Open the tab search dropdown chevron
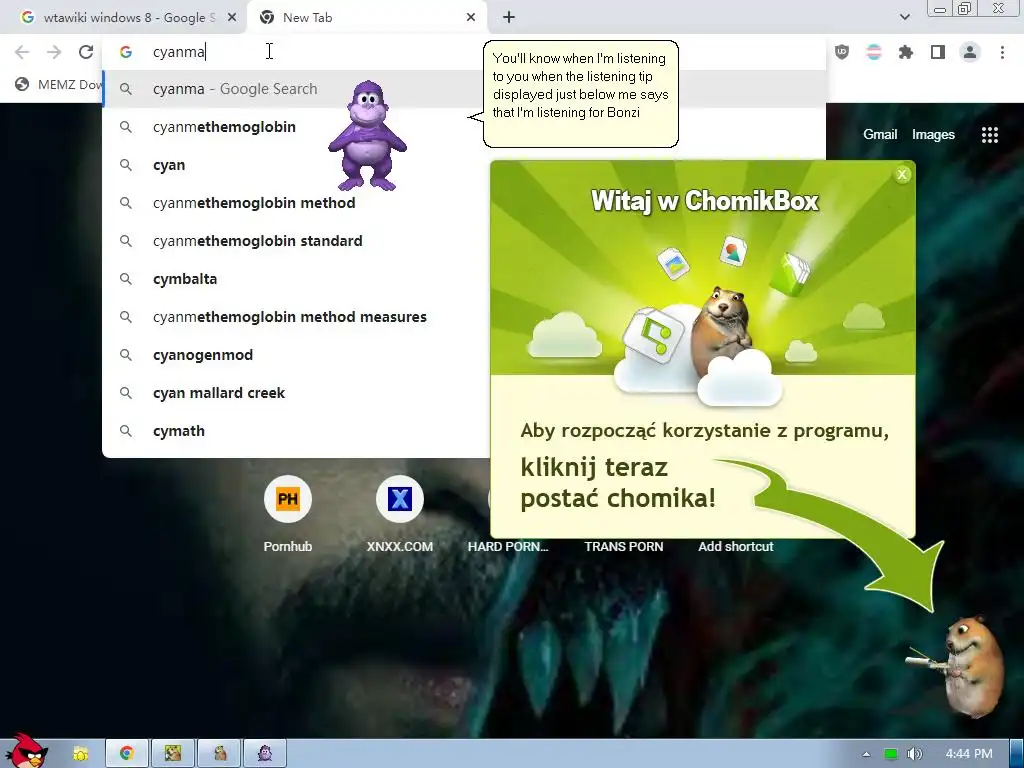Viewport: 1024px width, 768px height. pyautogui.click(x=904, y=17)
